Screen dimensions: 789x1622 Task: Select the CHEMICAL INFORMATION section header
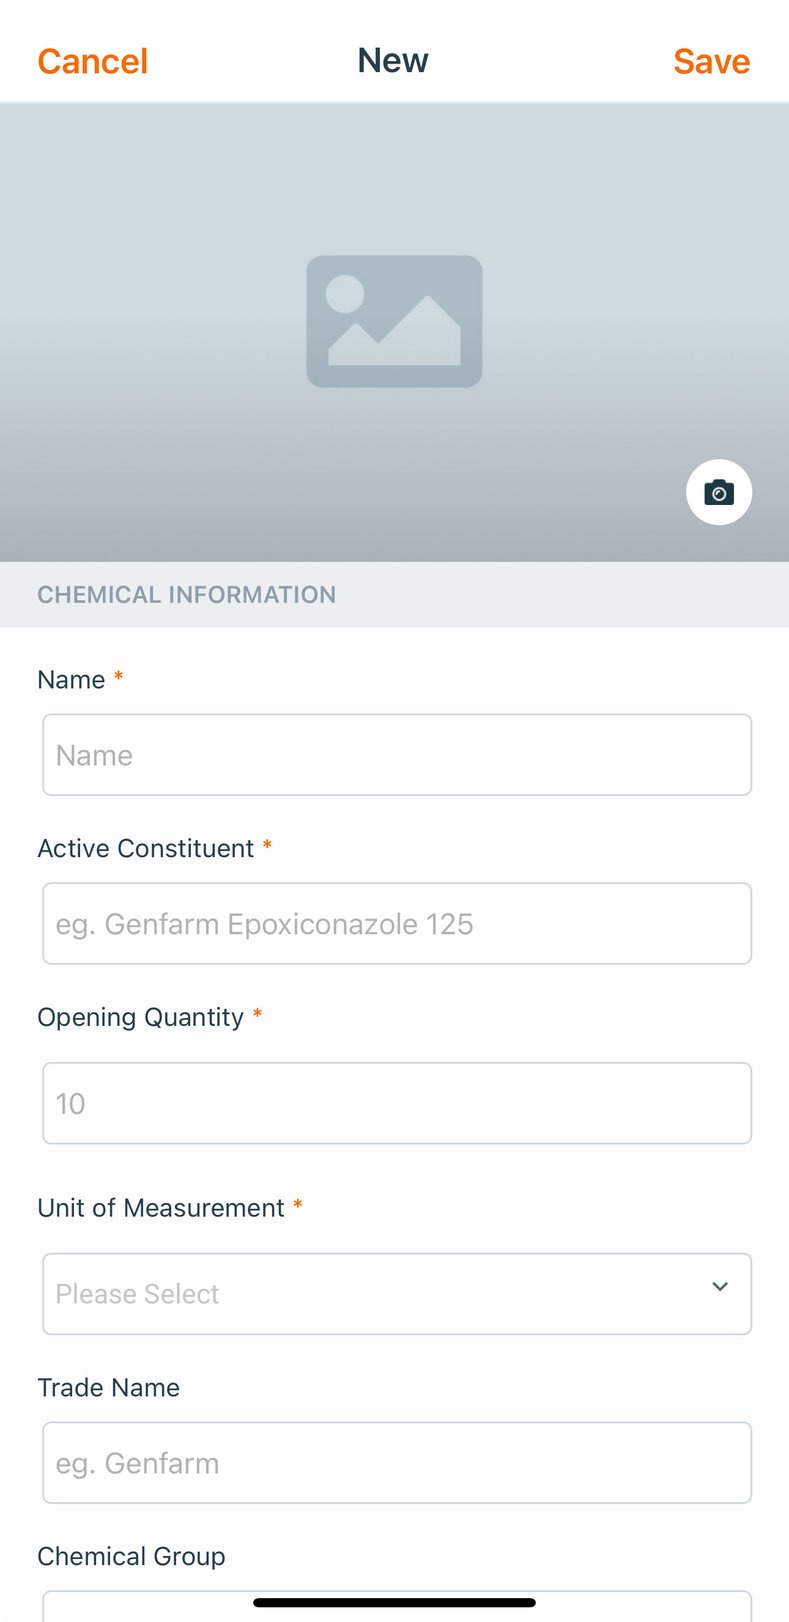click(x=186, y=594)
